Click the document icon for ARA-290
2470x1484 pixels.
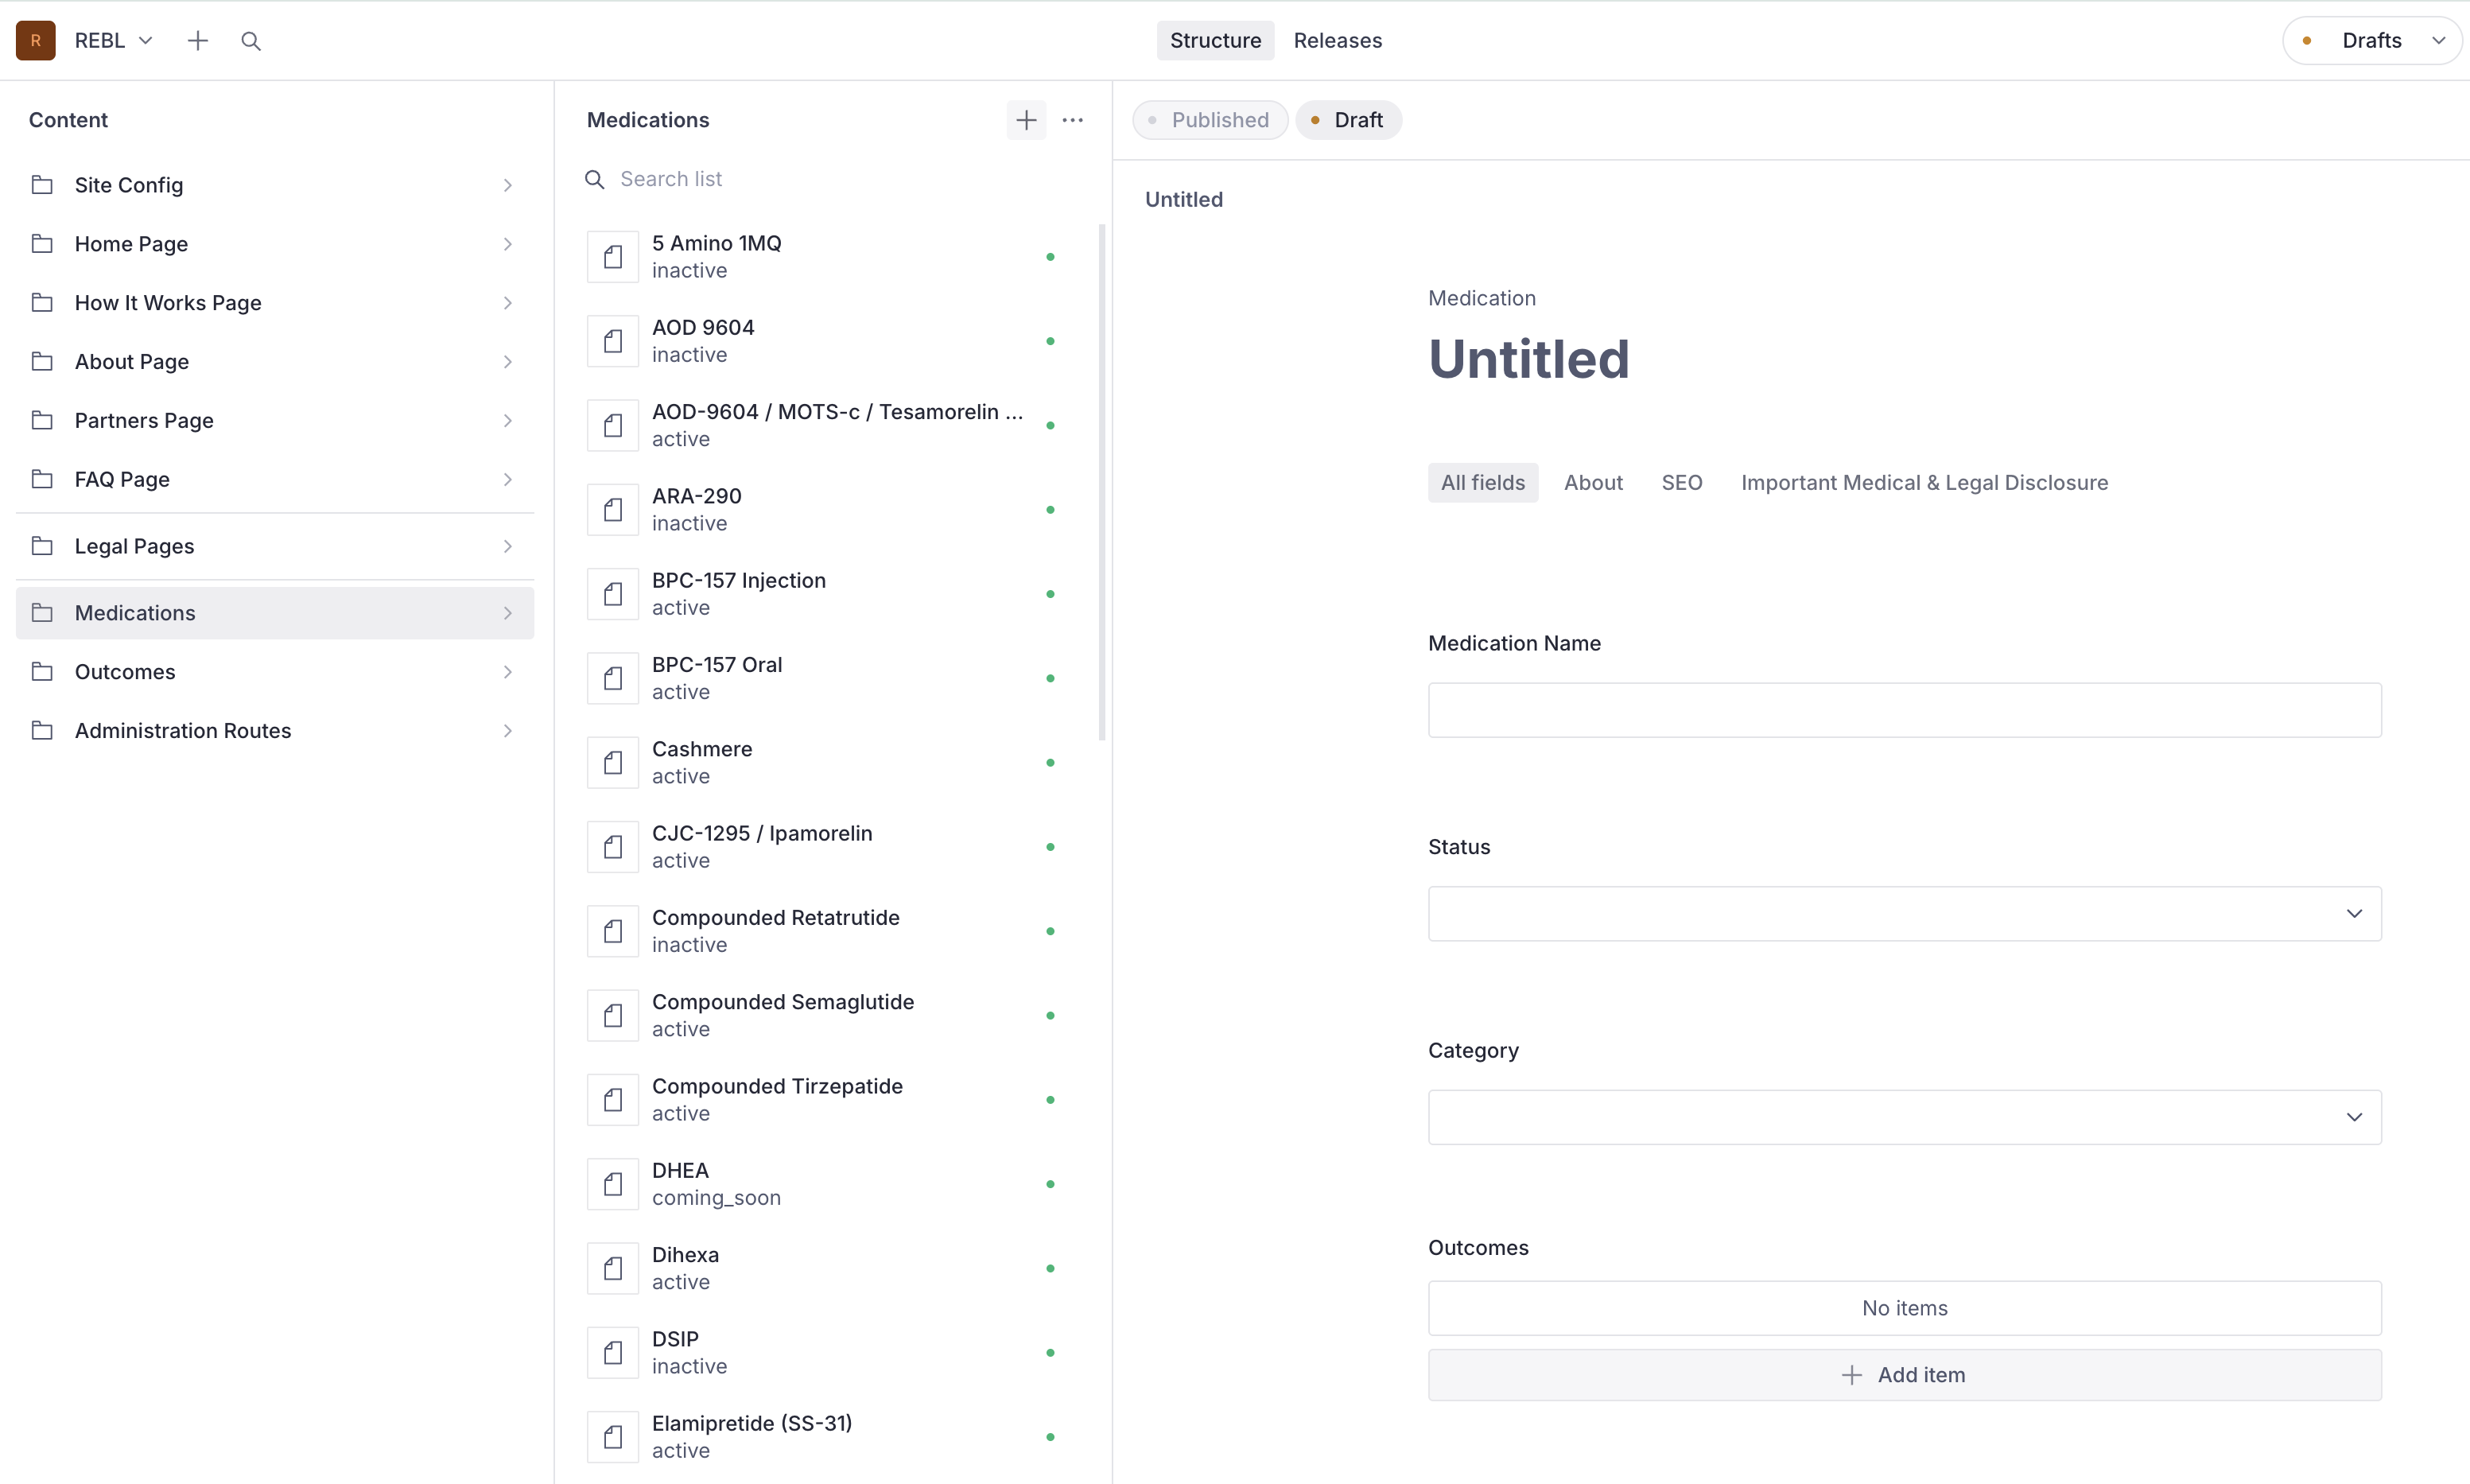click(x=613, y=510)
